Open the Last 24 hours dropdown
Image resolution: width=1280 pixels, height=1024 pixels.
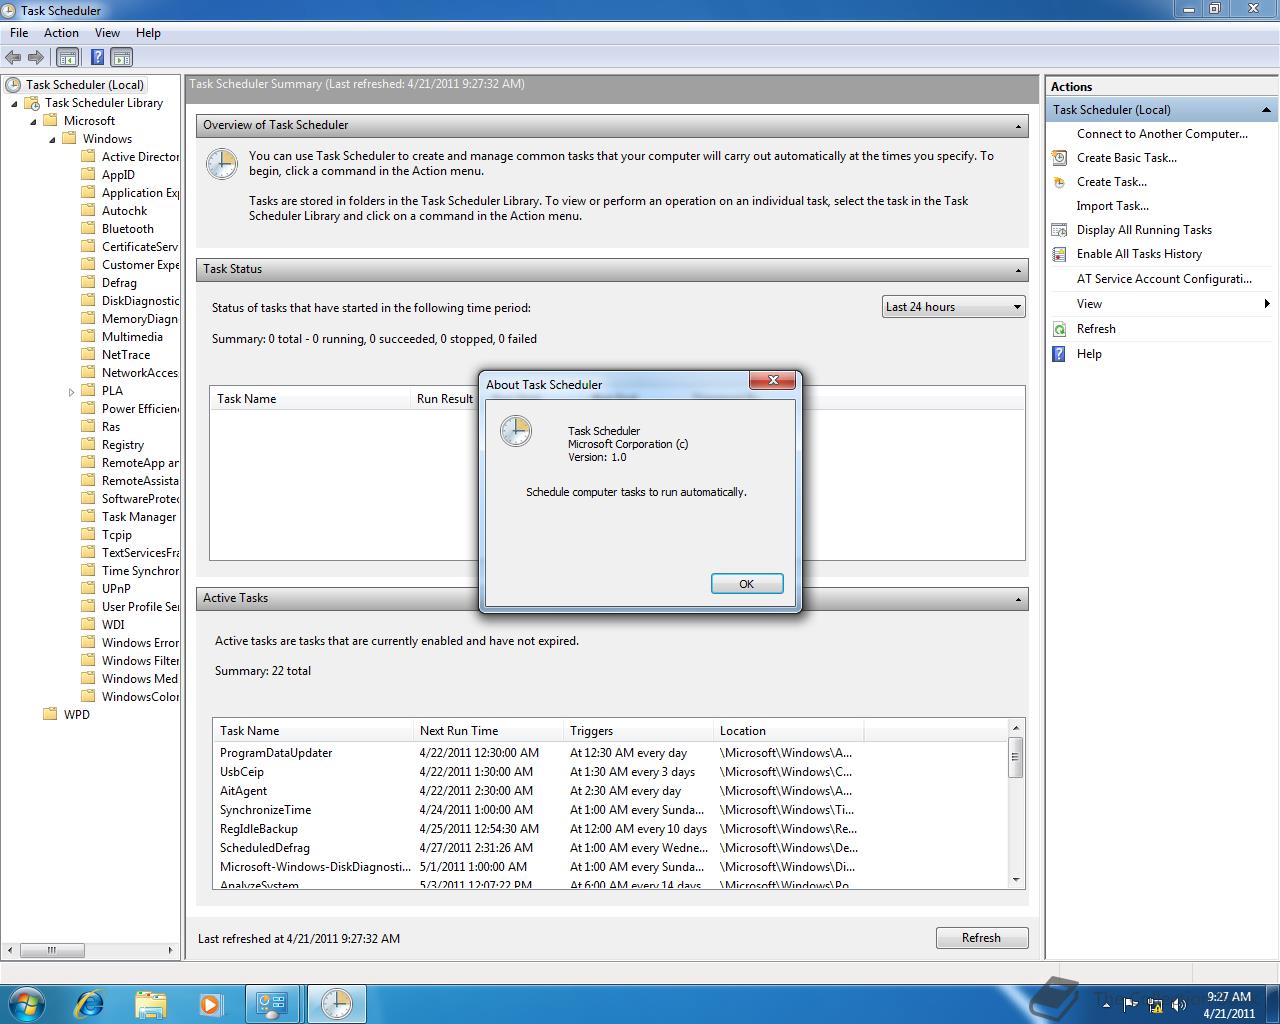(x=954, y=307)
